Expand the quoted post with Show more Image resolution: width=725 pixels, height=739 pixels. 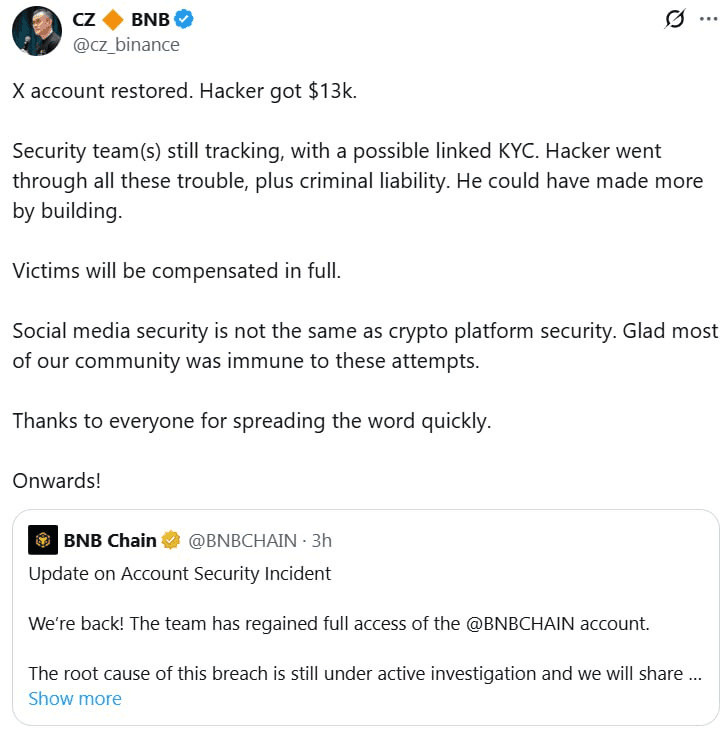pyautogui.click(x=75, y=698)
